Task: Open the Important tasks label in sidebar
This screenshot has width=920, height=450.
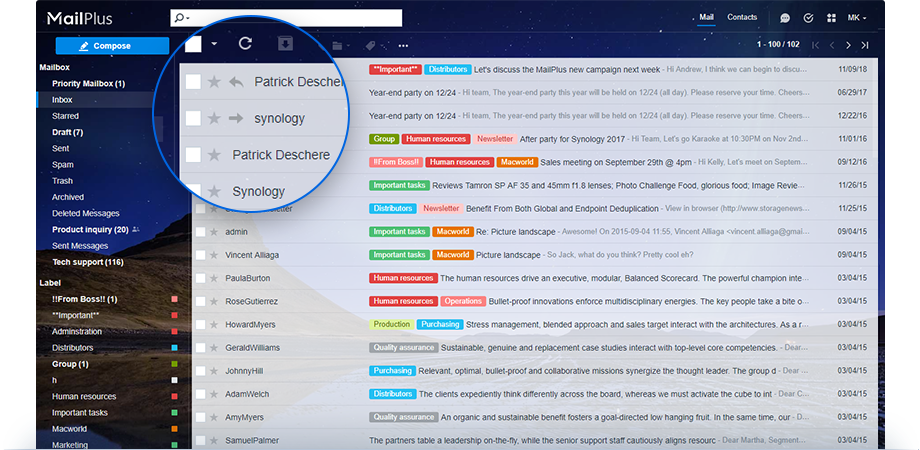Action: 80,412
